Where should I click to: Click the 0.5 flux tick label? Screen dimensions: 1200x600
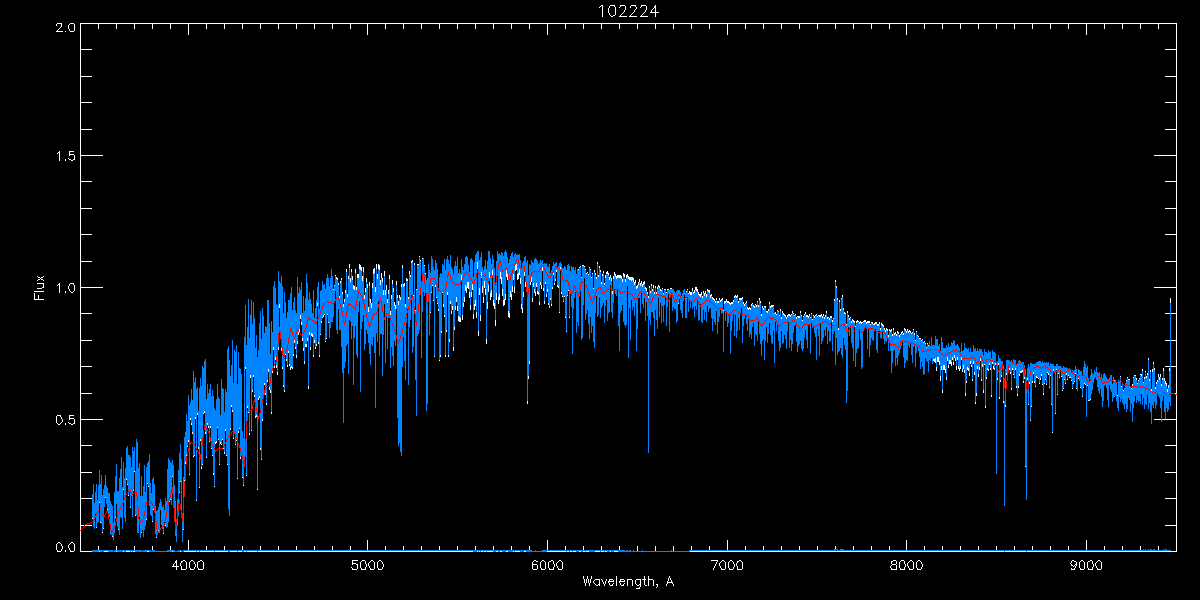click(x=66, y=419)
